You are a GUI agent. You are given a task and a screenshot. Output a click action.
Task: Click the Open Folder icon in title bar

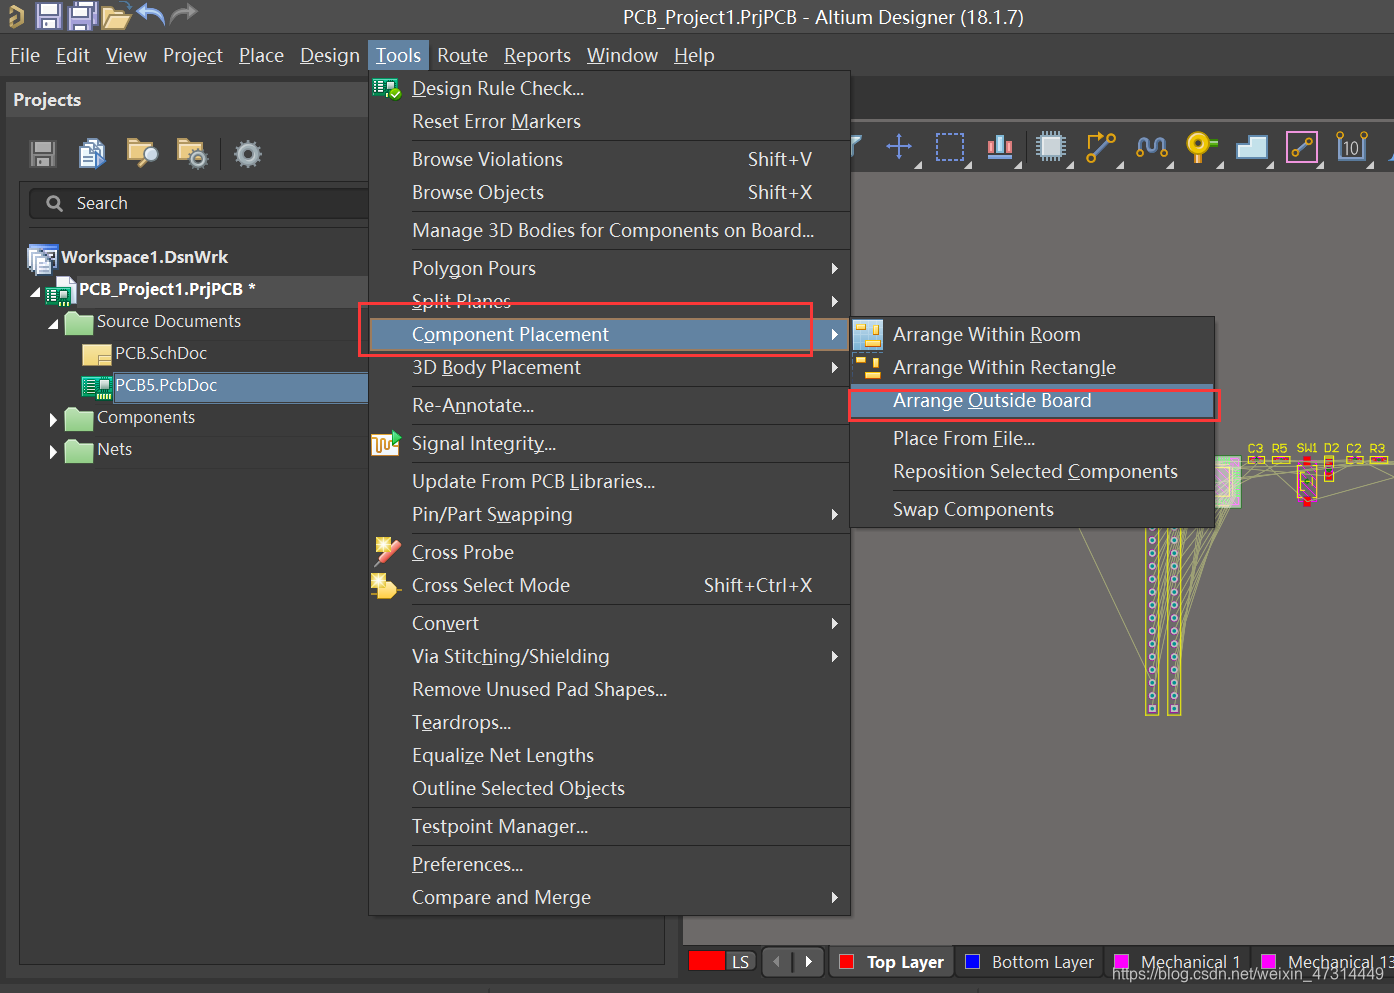click(116, 16)
